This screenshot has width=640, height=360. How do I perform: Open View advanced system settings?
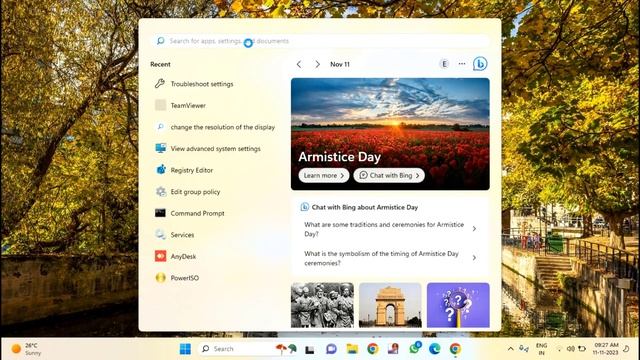pyautogui.click(x=208, y=149)
